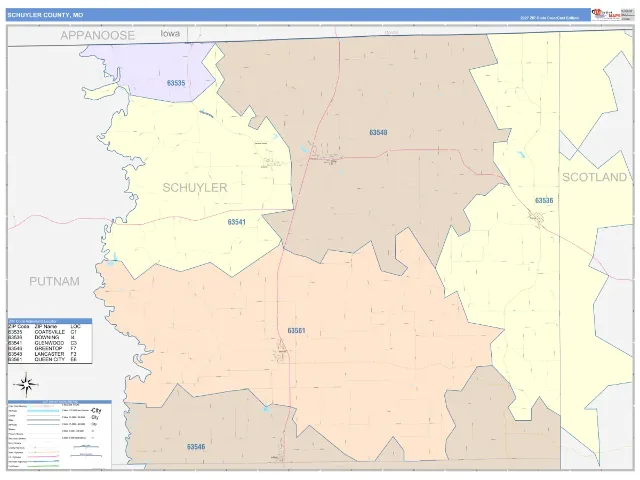The height and width of the screenshot is (480, 640).
Task: Click GLENWOOD in the ZIP index
Action: (49, 343)
